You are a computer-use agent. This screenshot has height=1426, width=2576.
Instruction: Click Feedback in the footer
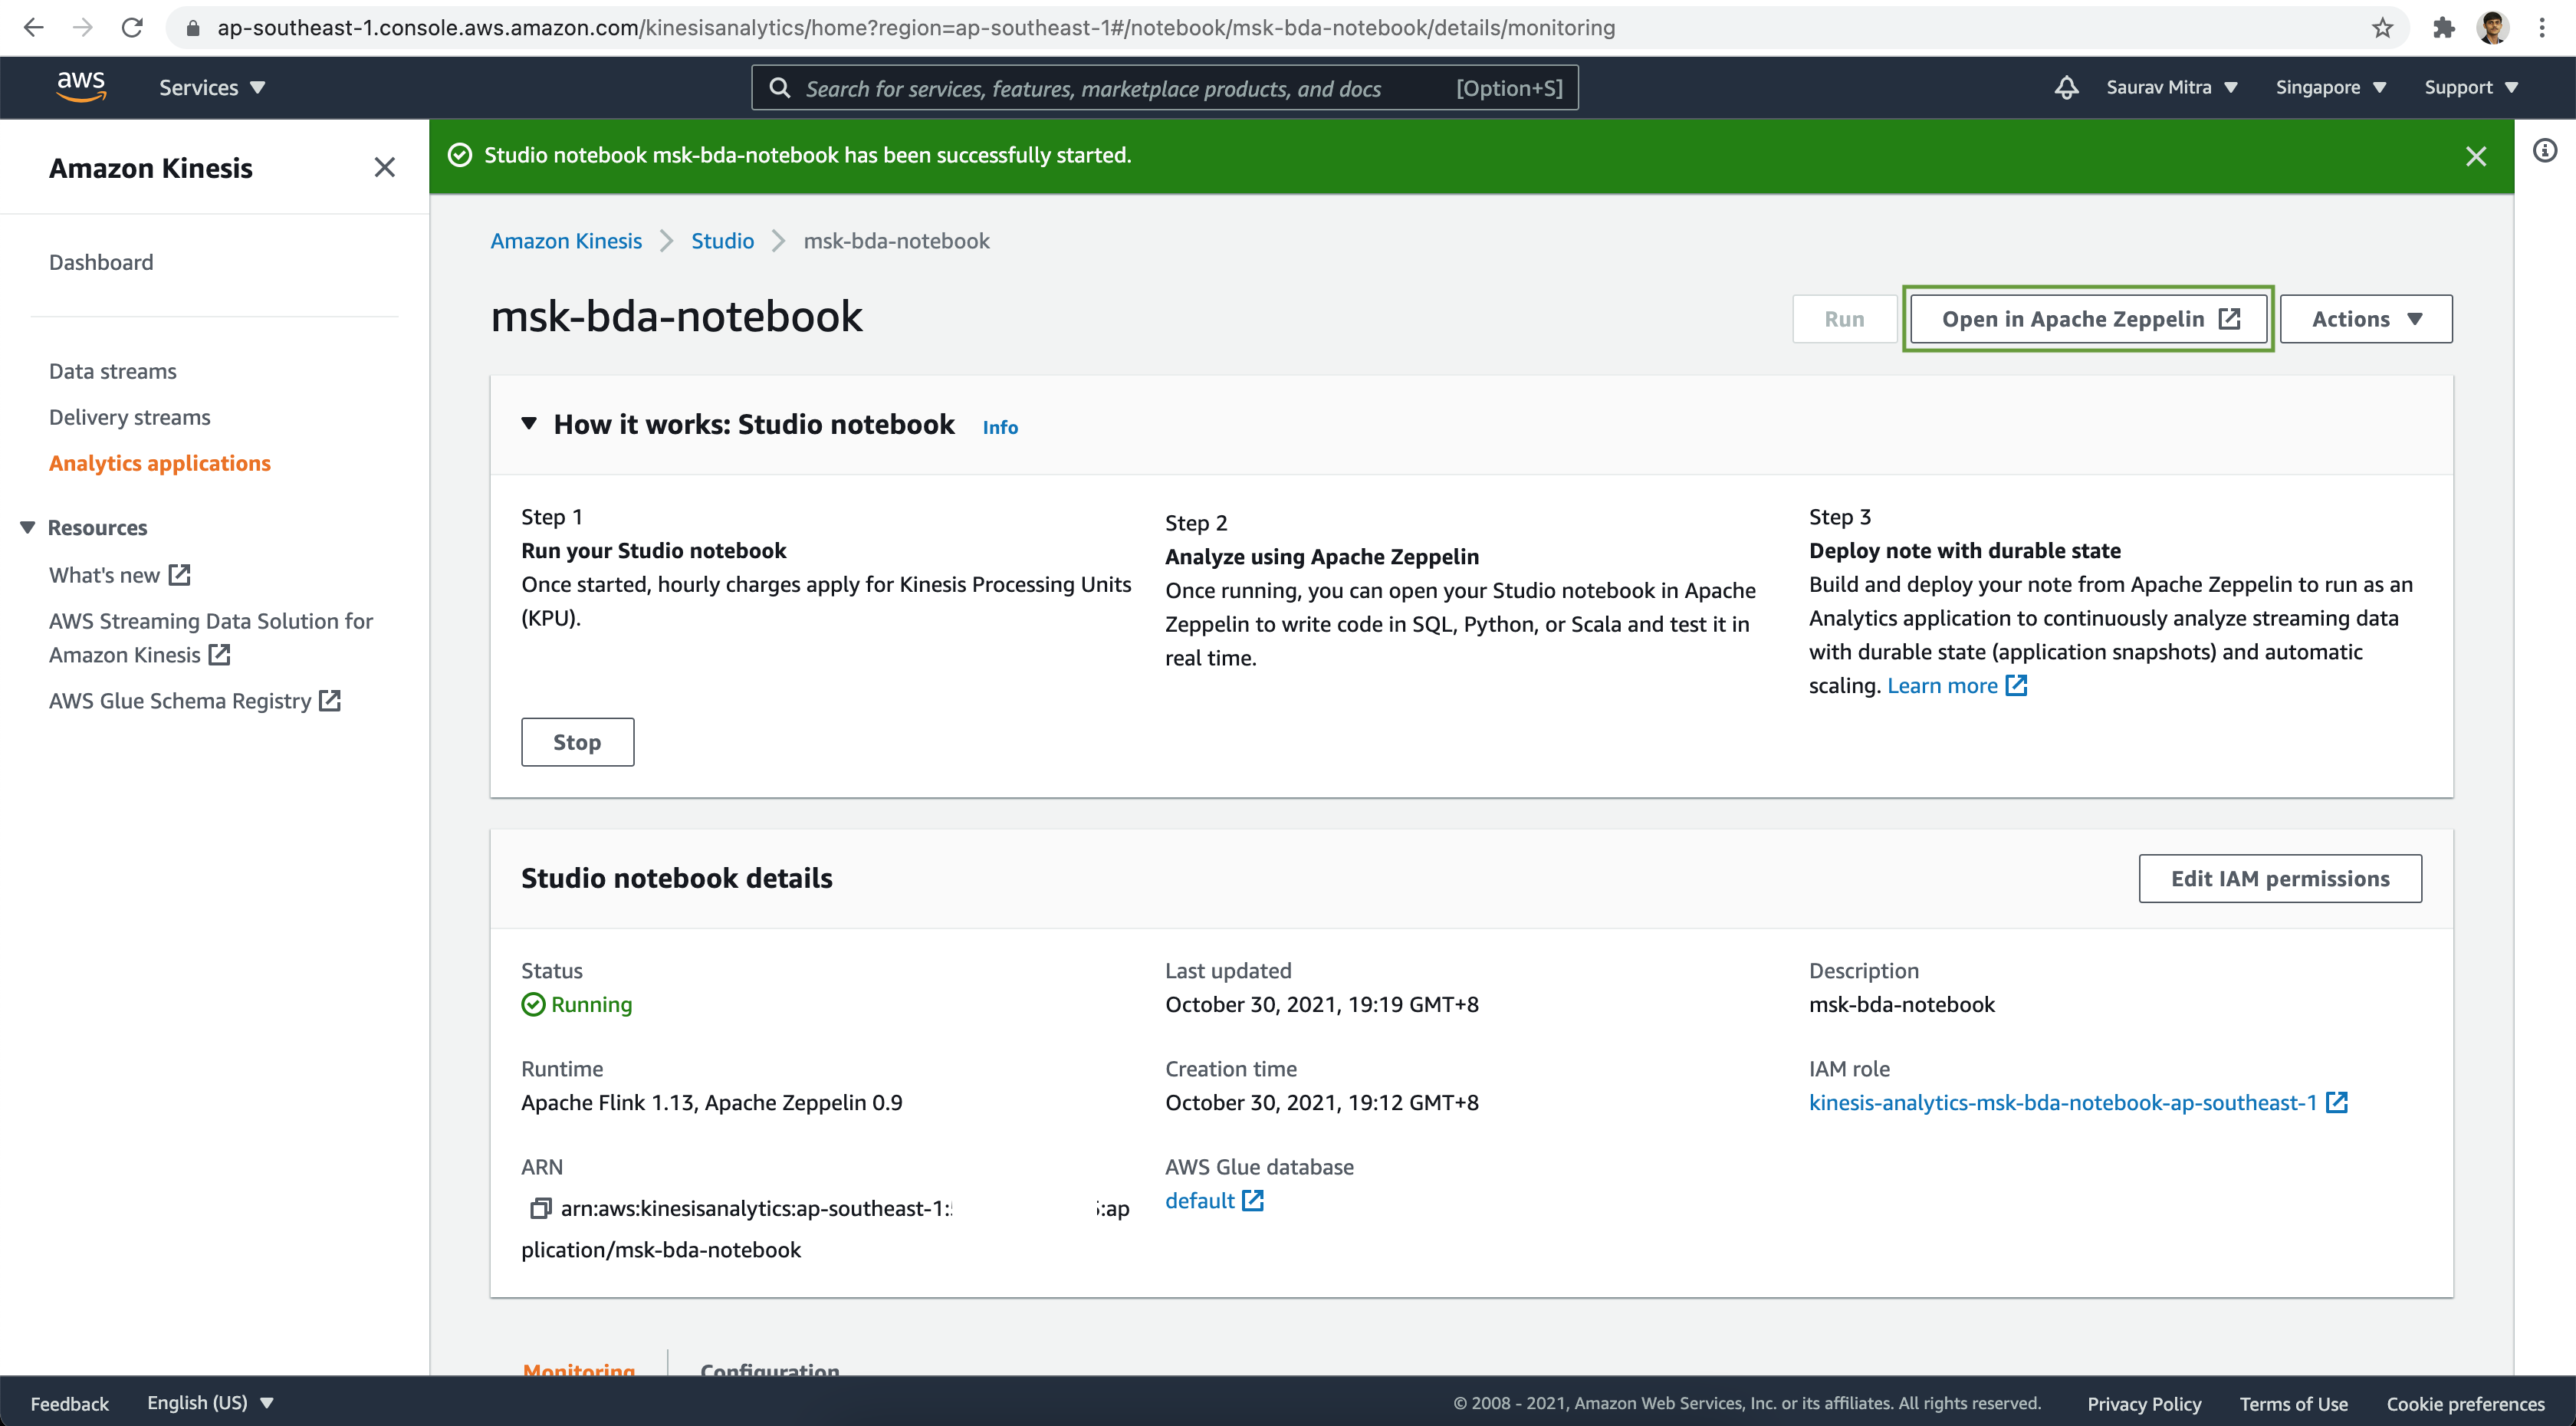tap(69, 1403)
